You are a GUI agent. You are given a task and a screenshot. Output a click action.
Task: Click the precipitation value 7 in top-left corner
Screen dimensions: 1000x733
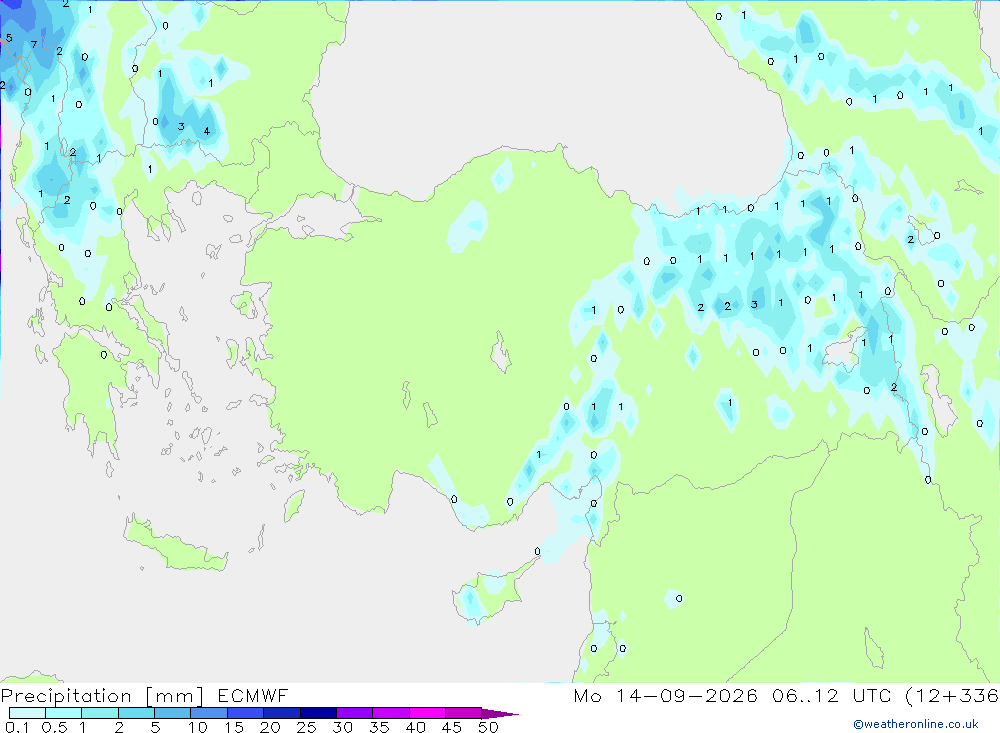click(34, 45)
